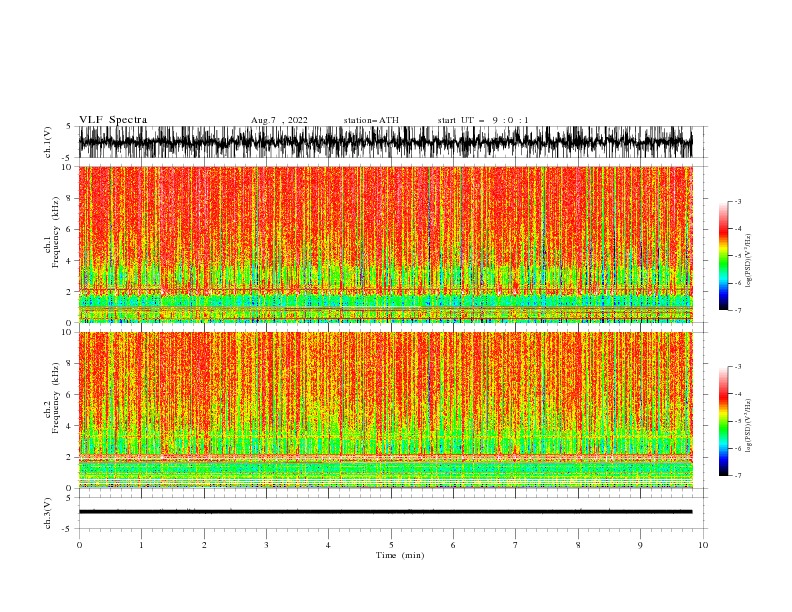Click time axis tick label "10" at bottom right
This screenshot has width=792, height=612.
(703, 545)
